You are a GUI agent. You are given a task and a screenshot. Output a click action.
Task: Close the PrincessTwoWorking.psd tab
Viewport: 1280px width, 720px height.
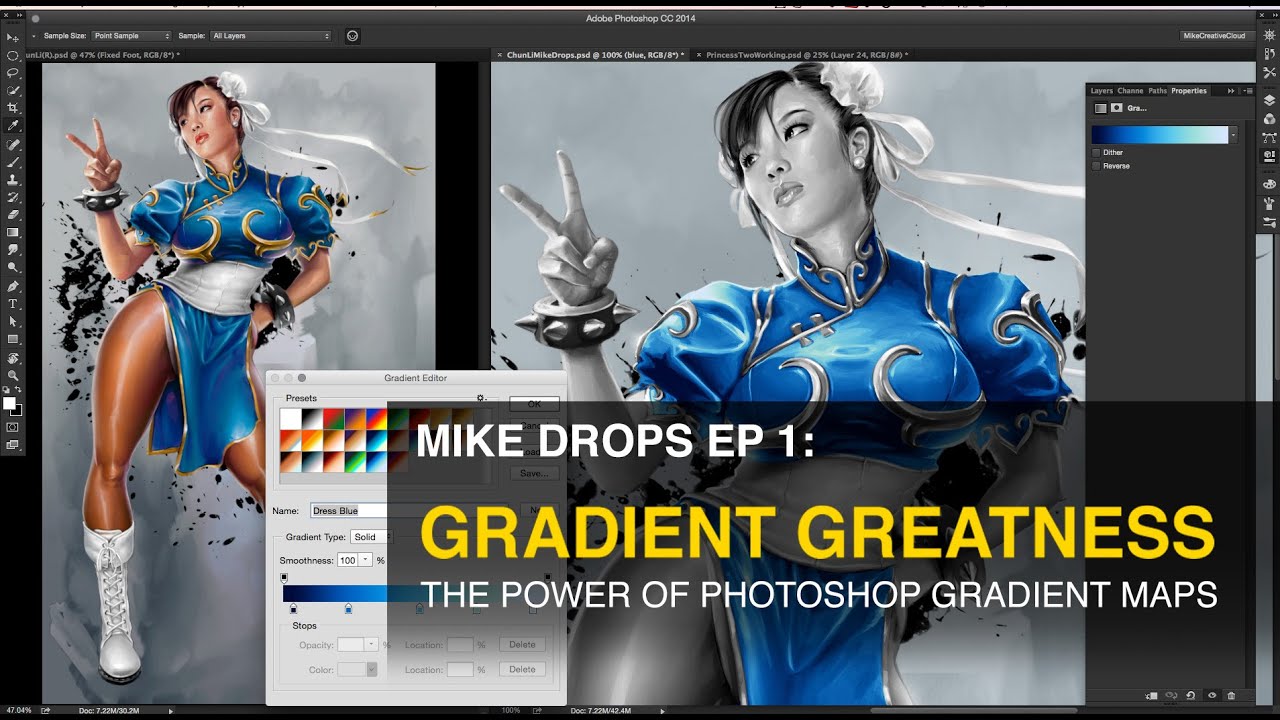(698, 55)
